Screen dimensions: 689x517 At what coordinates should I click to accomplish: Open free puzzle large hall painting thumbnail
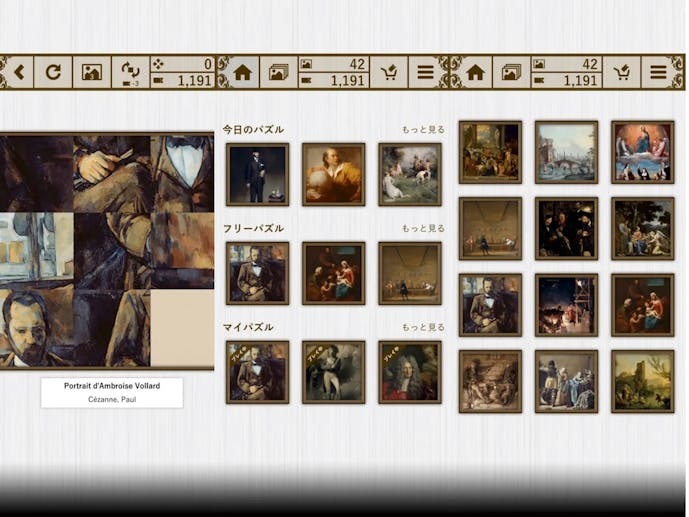point(410,273)
